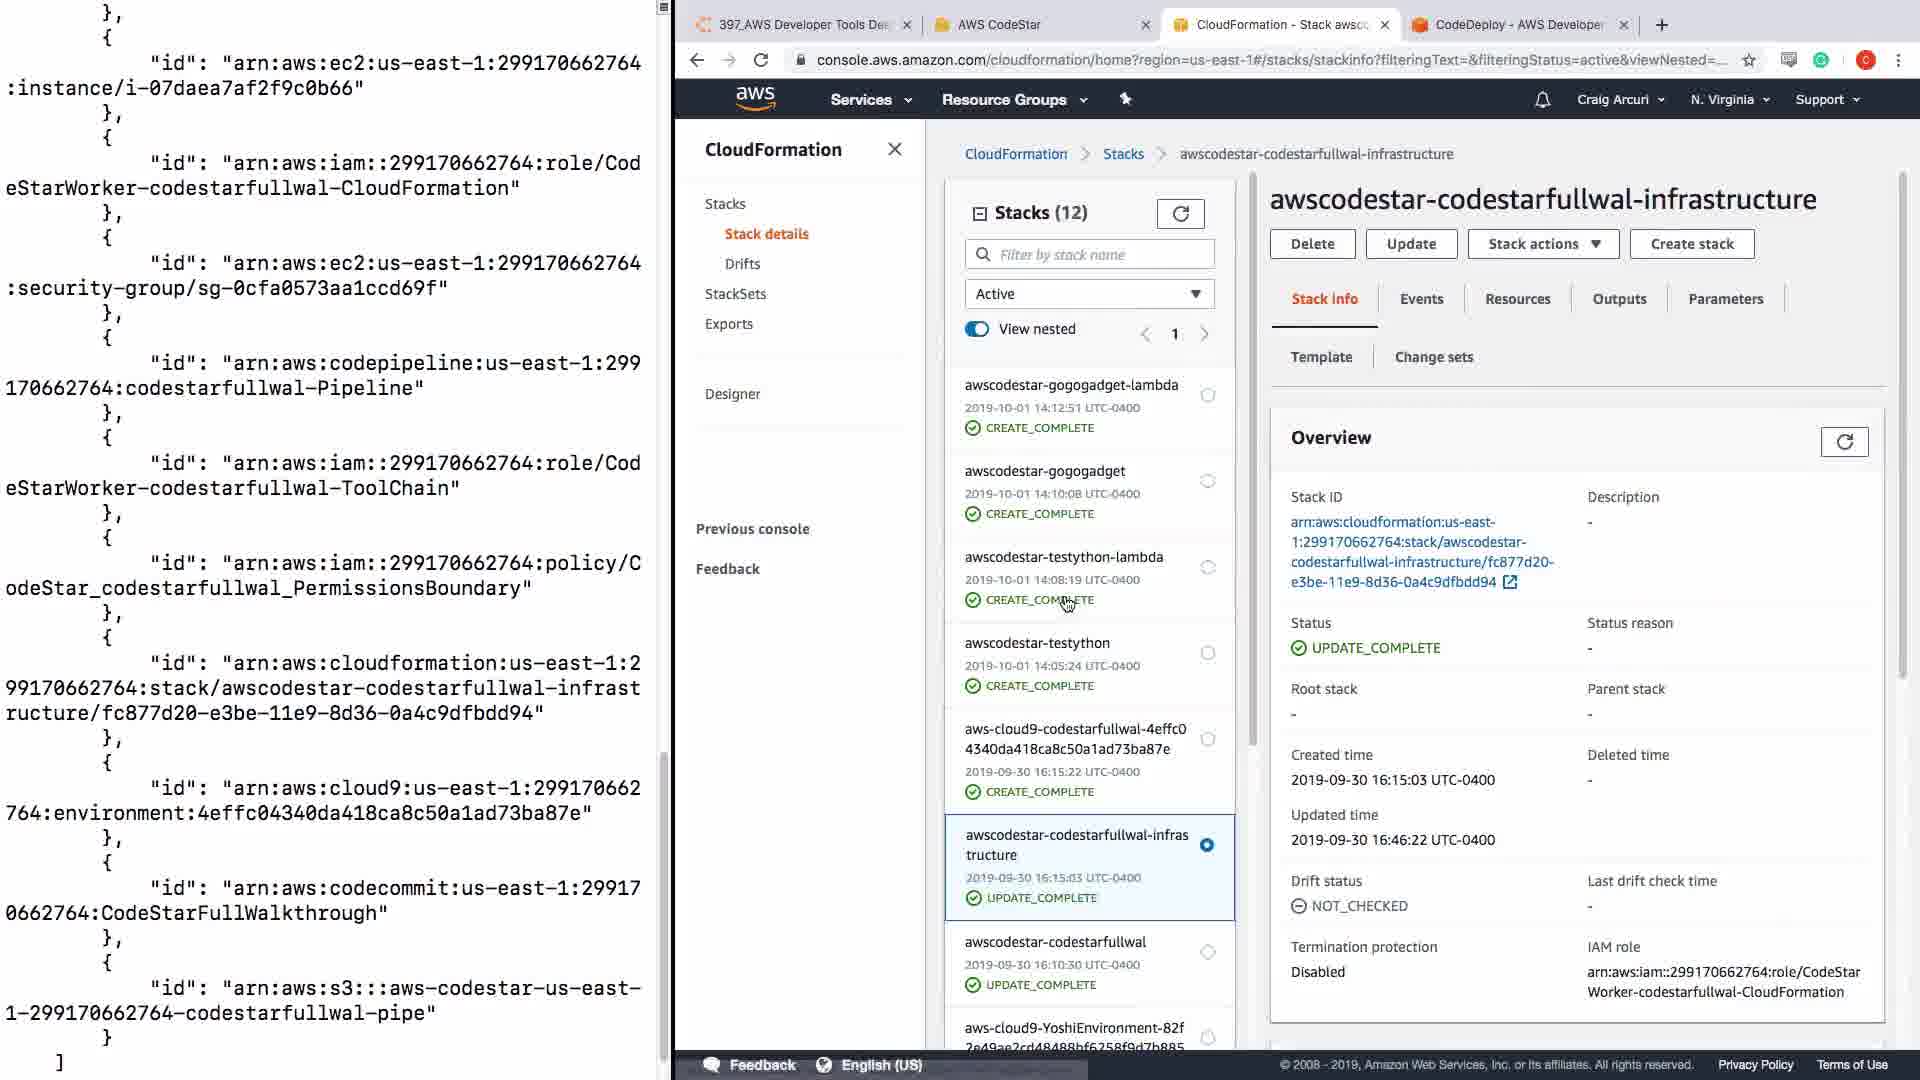The width and height of the screenshot is (1920, 1080).
Task: Go to next page of stacks
Action: (1204, 334)
